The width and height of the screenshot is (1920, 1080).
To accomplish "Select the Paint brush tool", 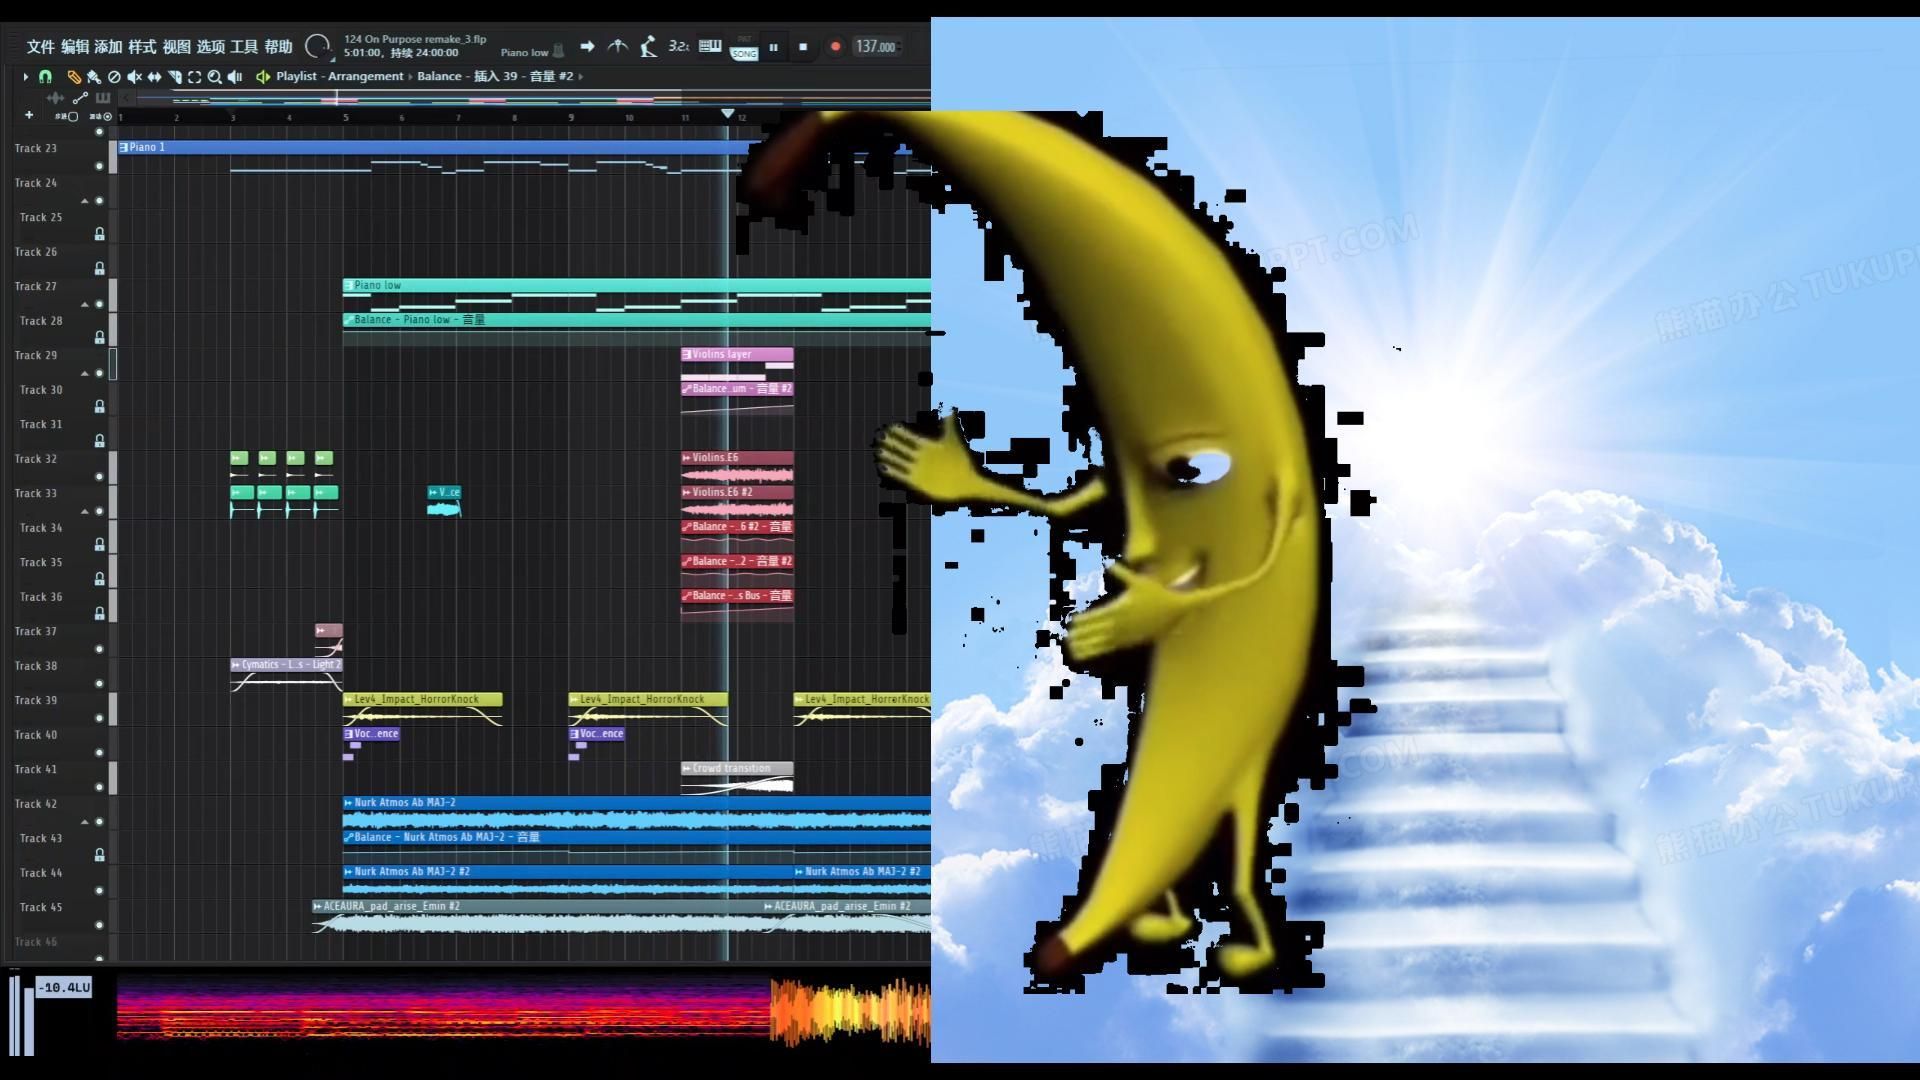I will pyautogui.click(x=93, y=76).
